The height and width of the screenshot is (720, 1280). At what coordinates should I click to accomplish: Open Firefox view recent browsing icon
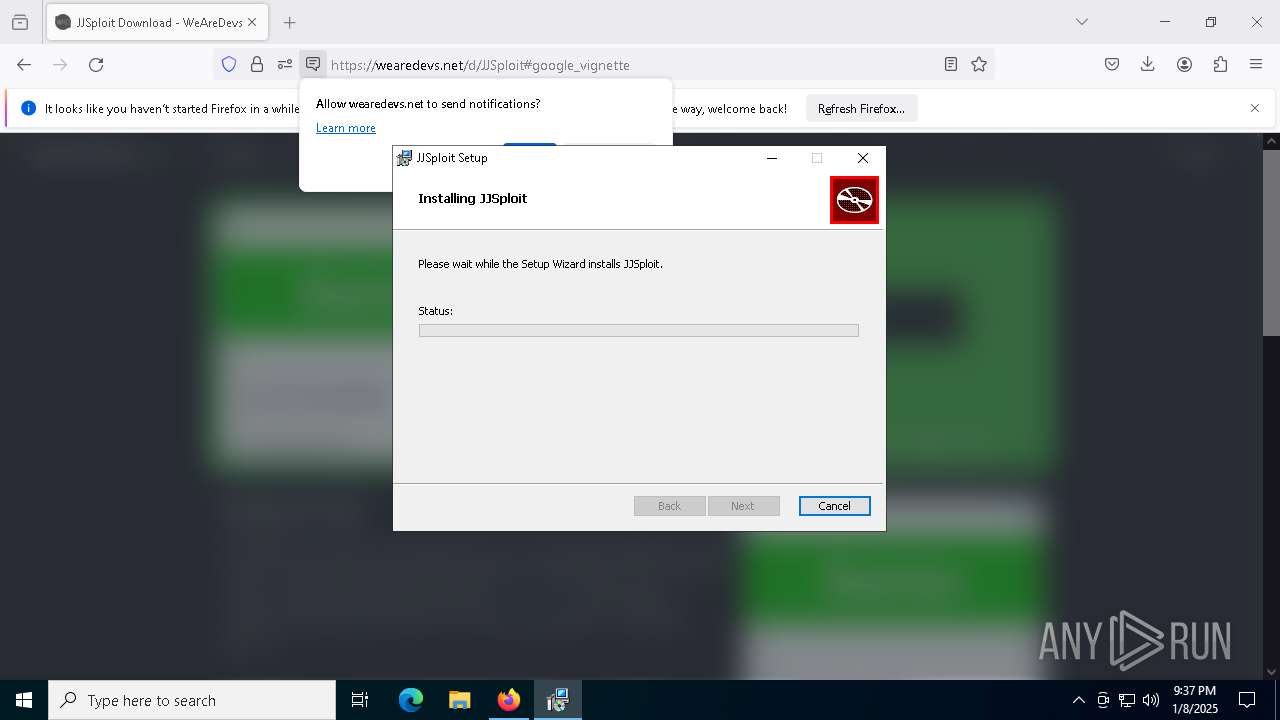[20, 22]
